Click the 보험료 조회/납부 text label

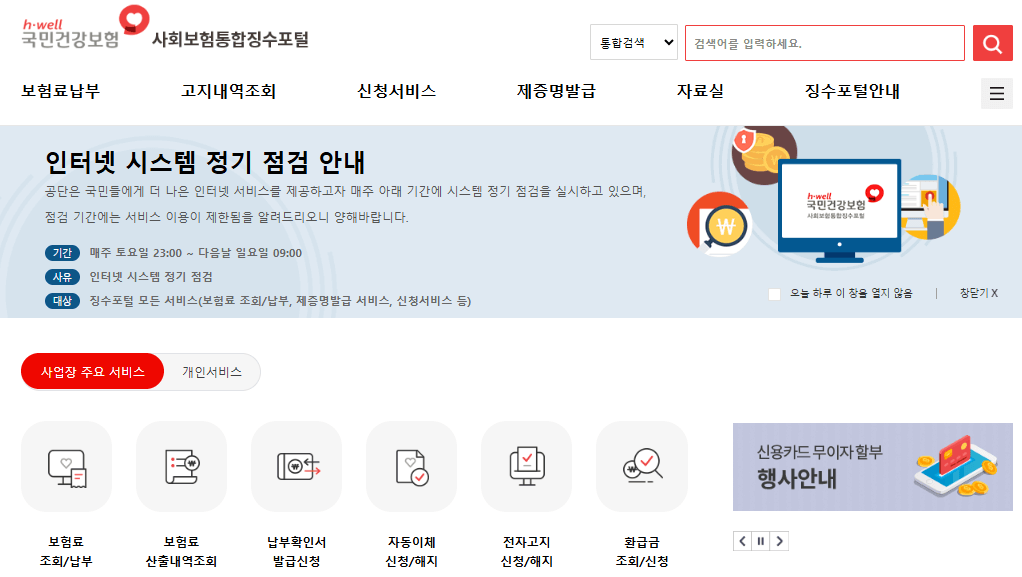coord(66,552)
